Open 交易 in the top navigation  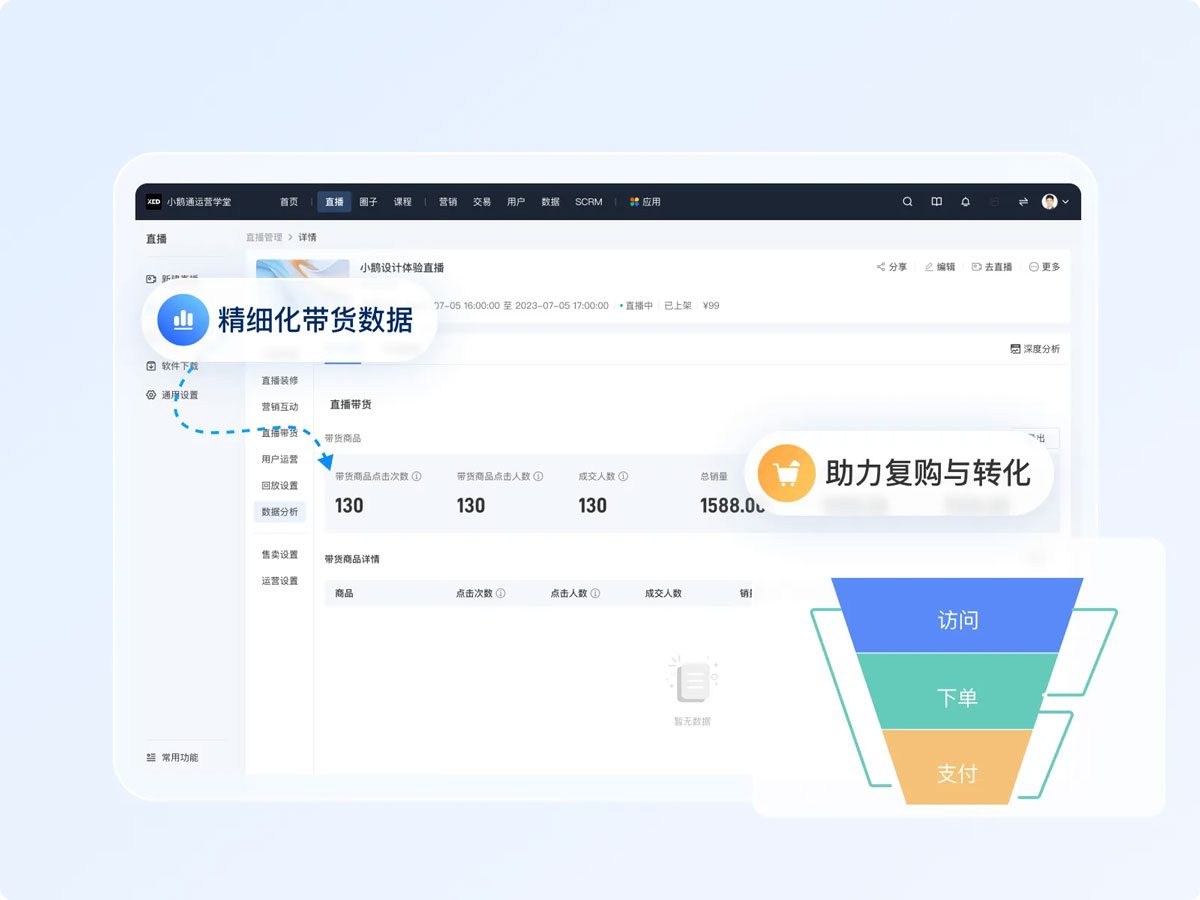coord(482,202)
